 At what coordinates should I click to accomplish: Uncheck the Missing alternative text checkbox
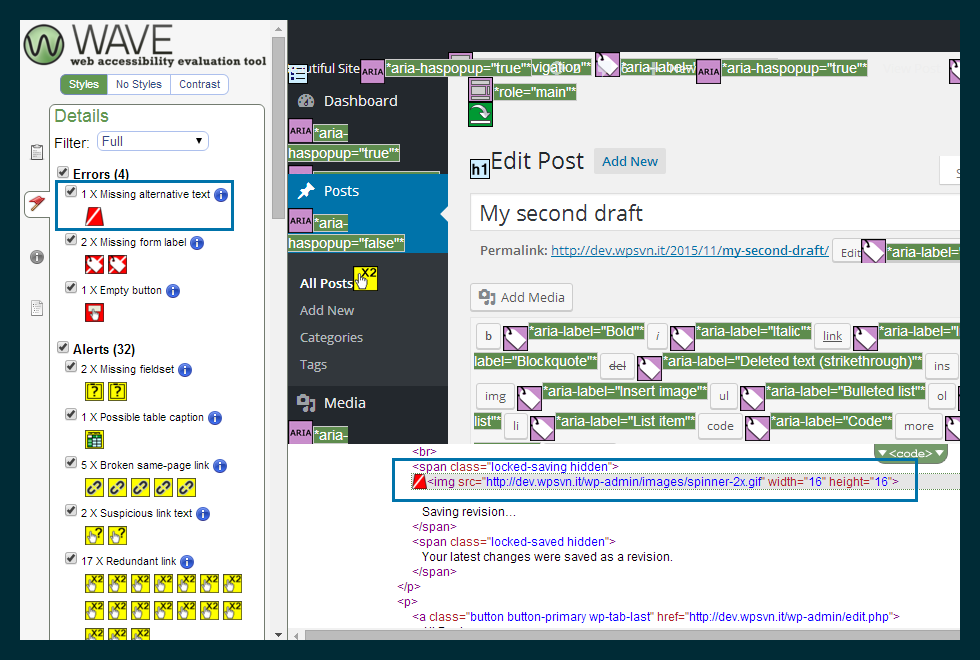(x=71, y=192)
